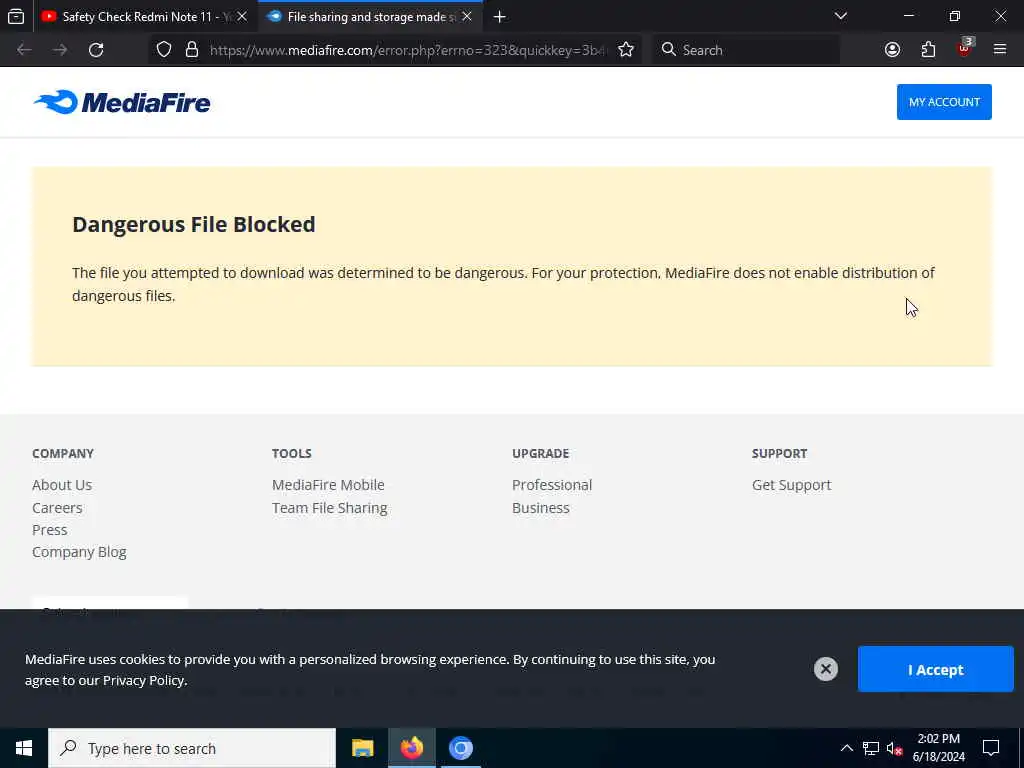Open File Explorer from taskbar

pos(362,748)
